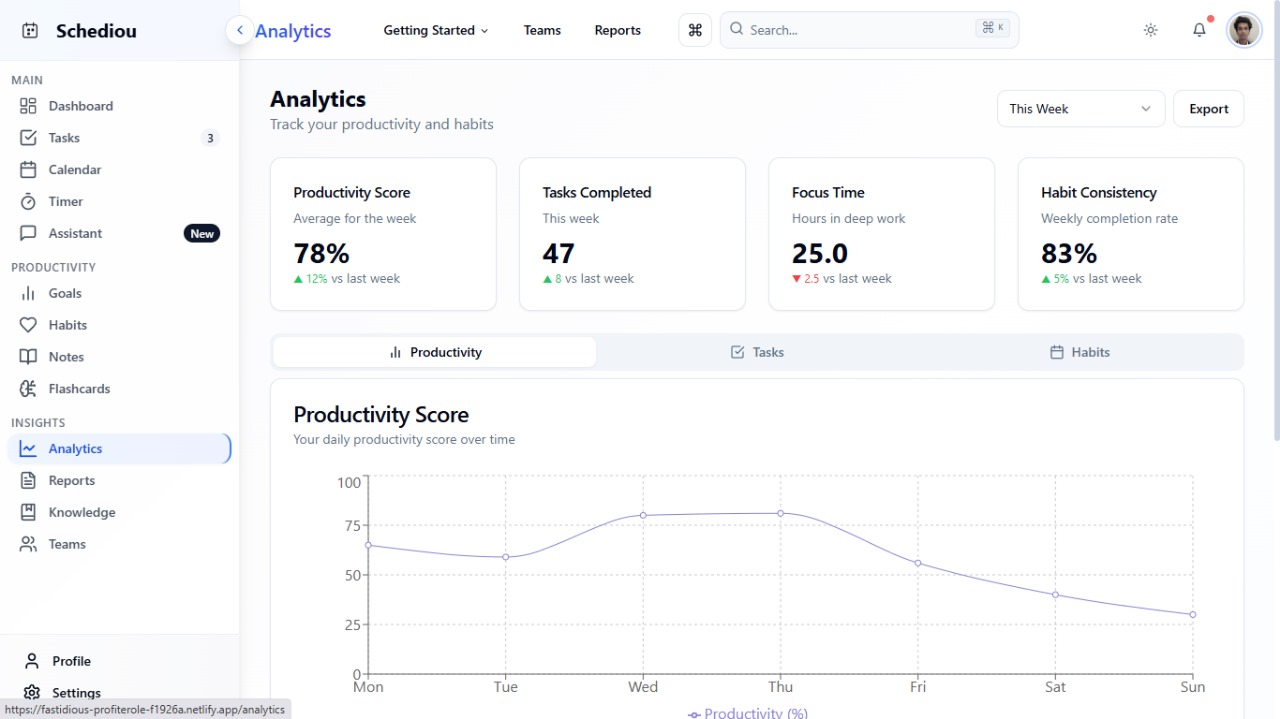
Task: Click the Fri data point on chart
Action: (x=918, y=563)
